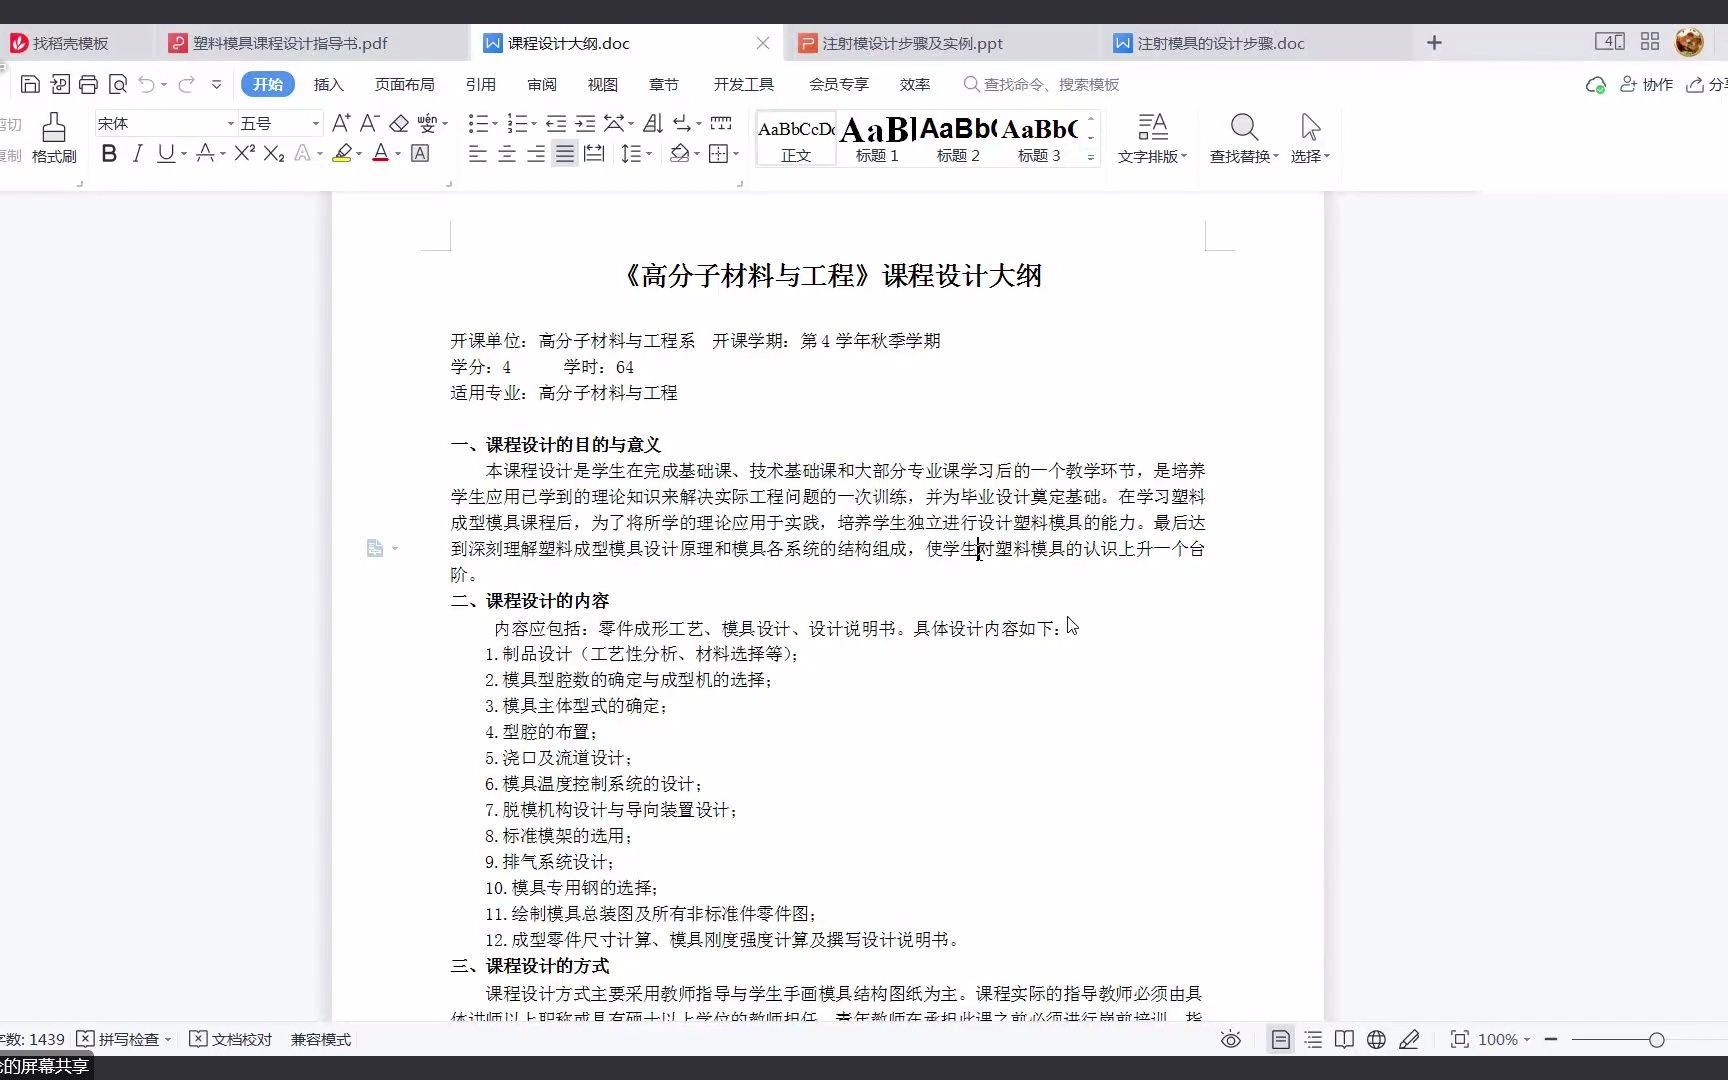This screenshot has height=1080, width=1728.
Task: Open new tab with plus button
Action: (x=1434, y=43)
